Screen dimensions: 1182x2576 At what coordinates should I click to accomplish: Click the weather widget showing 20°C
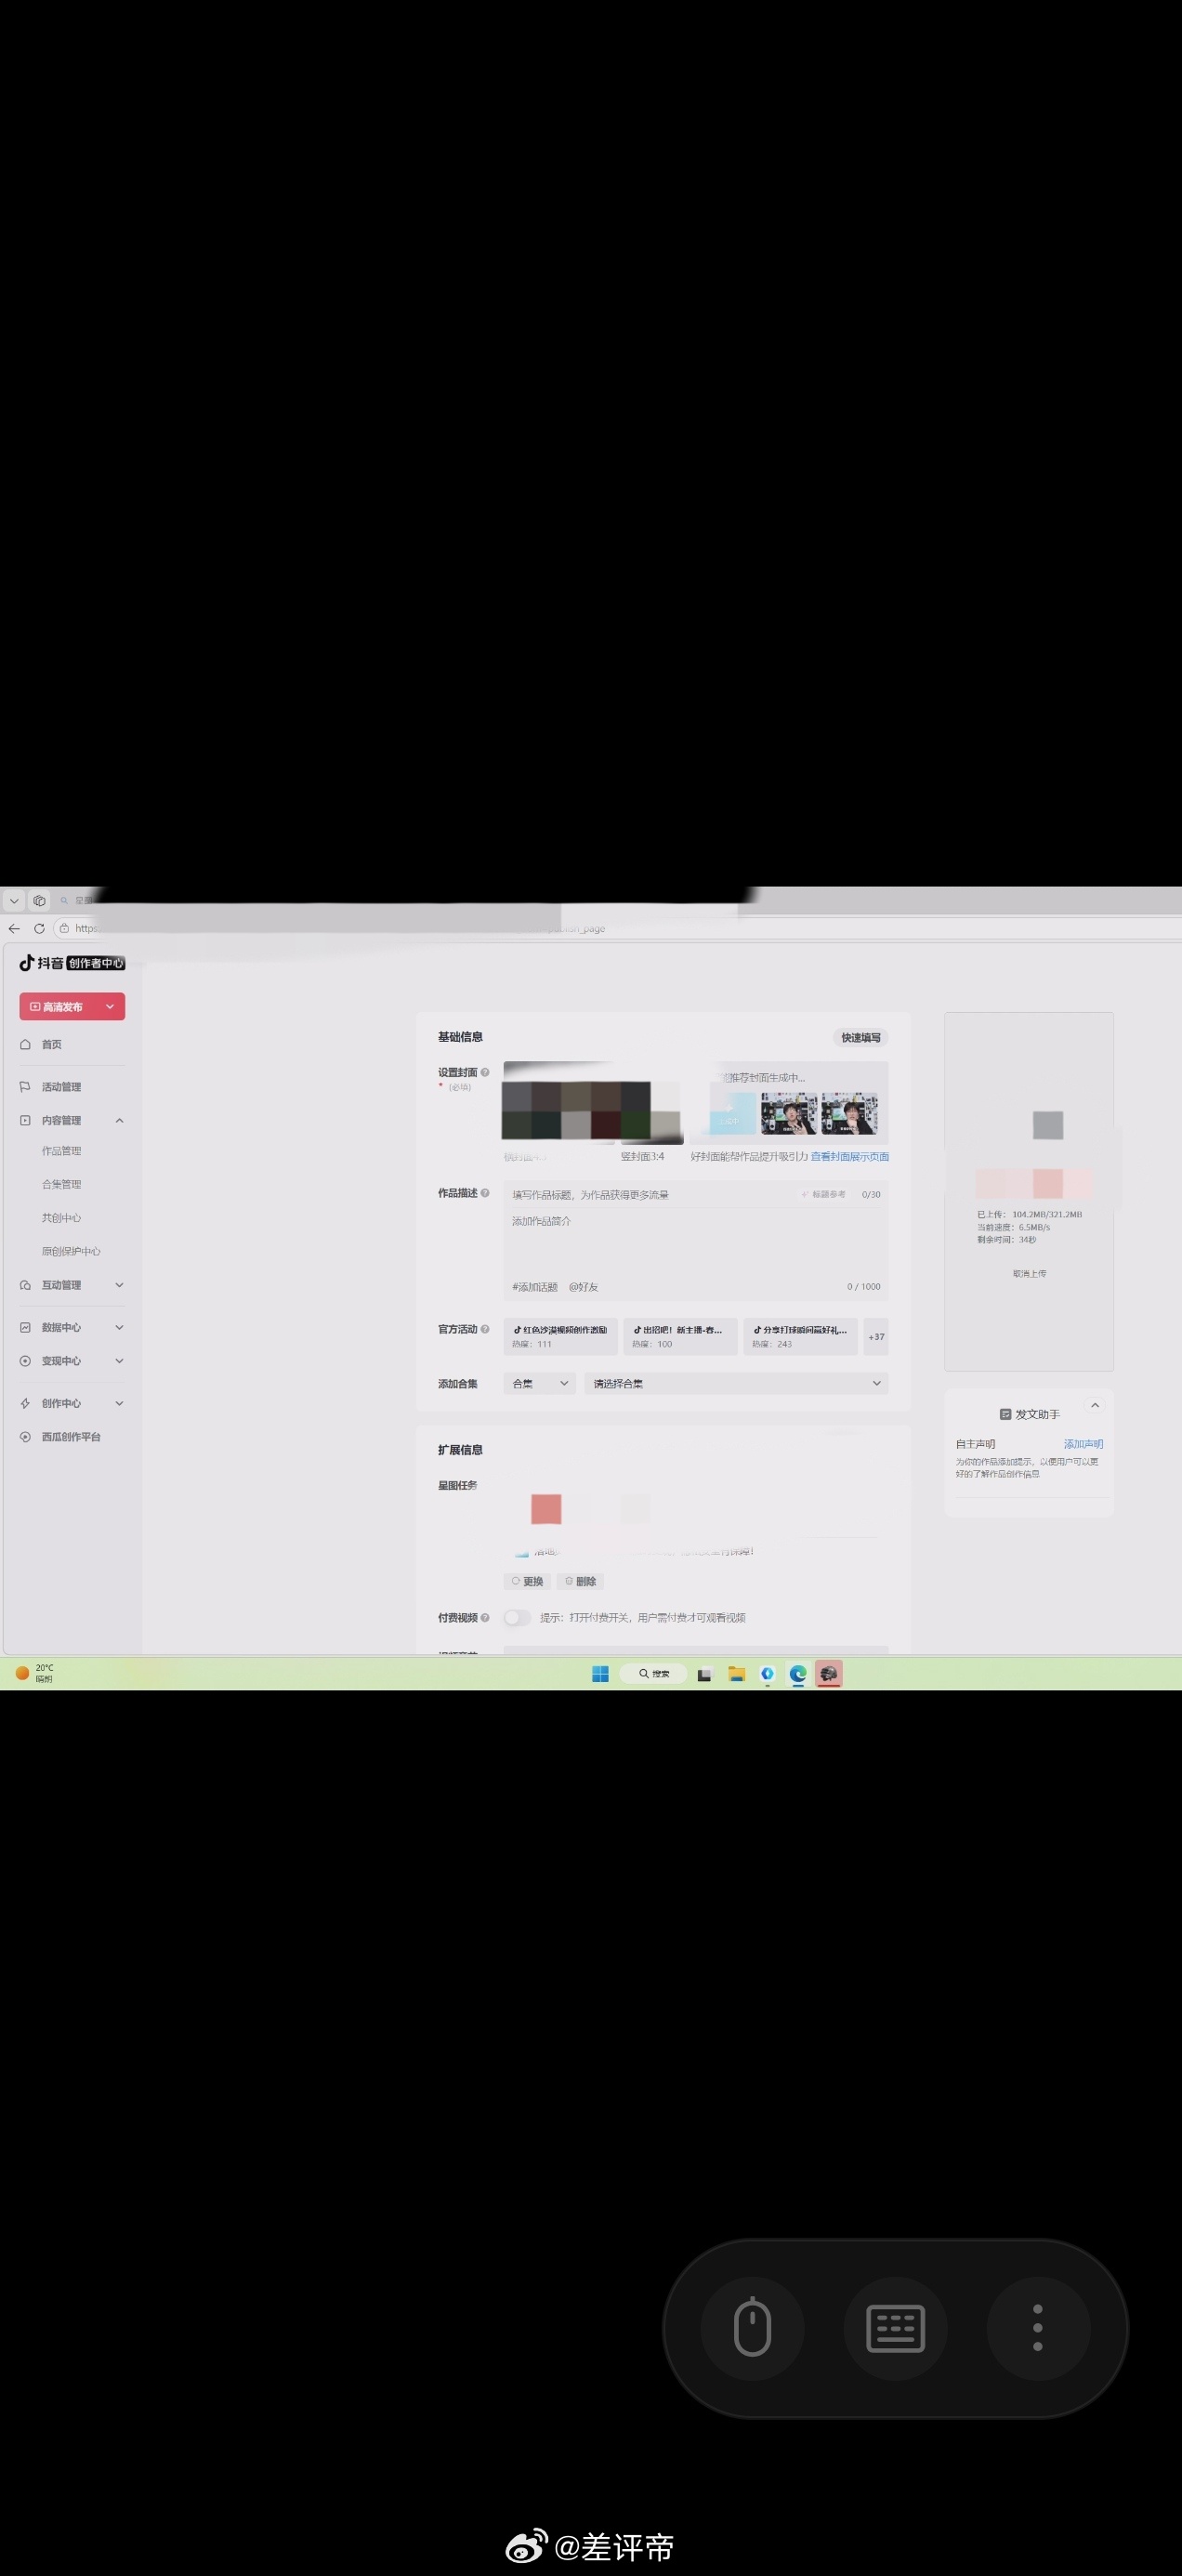point(35,1673)
